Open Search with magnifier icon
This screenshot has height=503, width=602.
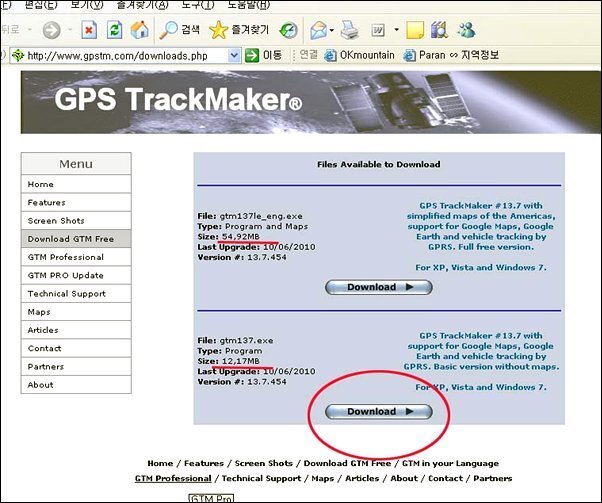[x=180, y=30]
